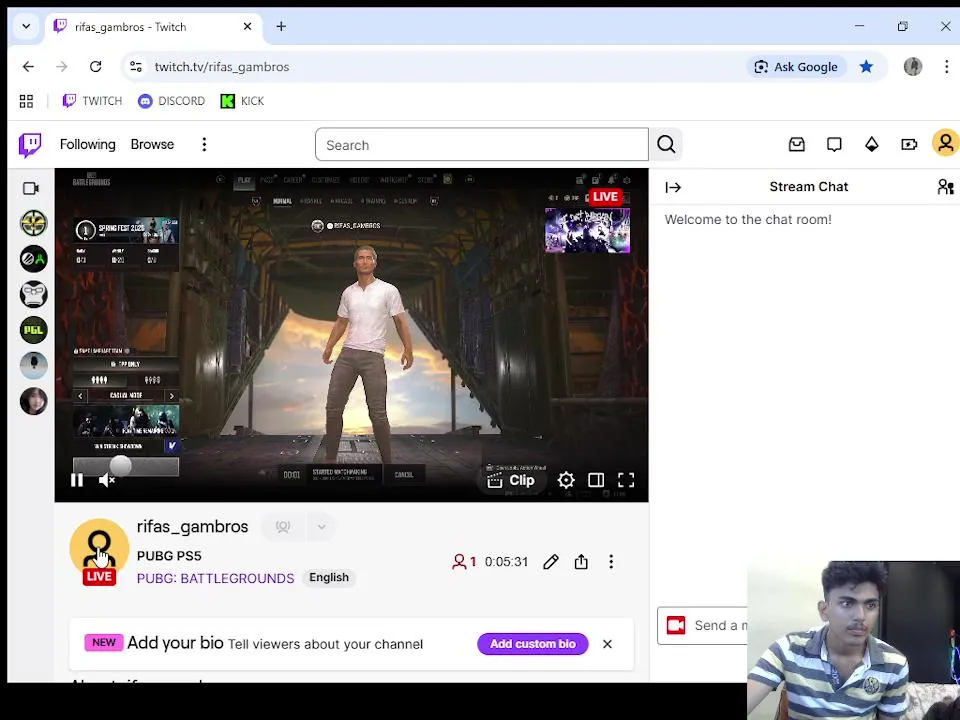Close the rifas_gambros Twitch tab

click(x=247, y=26)
